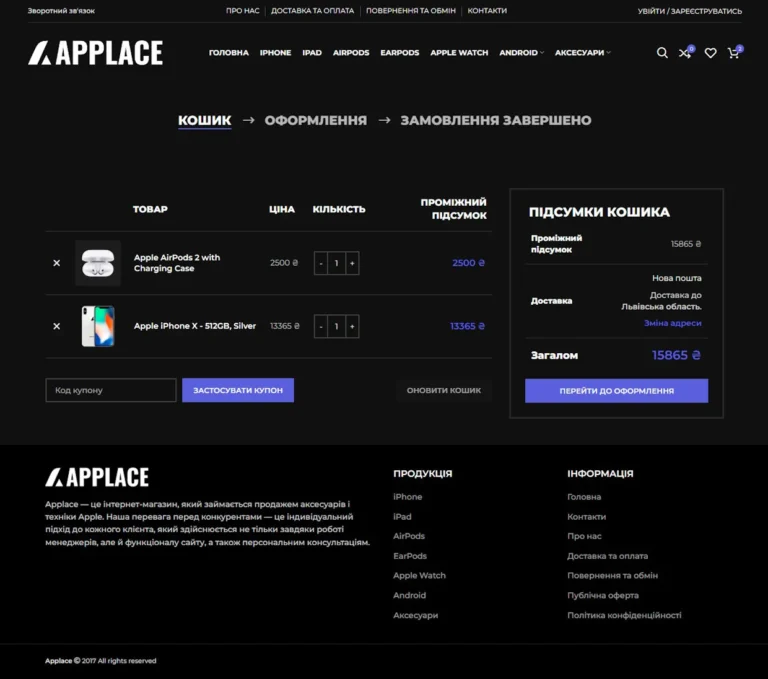The image size is (768, 679).
Task: Open the search magnifier icon
Action: 662,52
